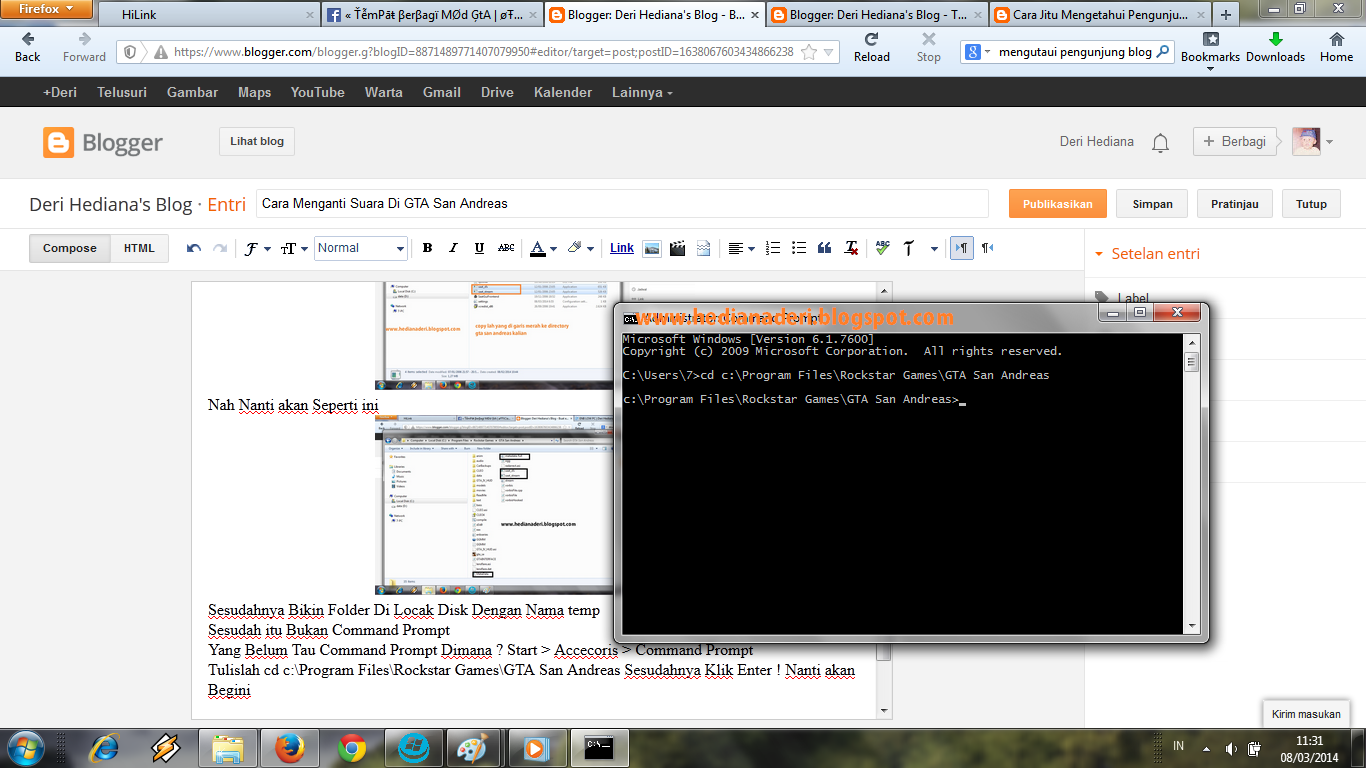The width and height of the screenshot is (1366, 769).
Task: Apply strikethrough formatting
Action: [x=506, y=248]
